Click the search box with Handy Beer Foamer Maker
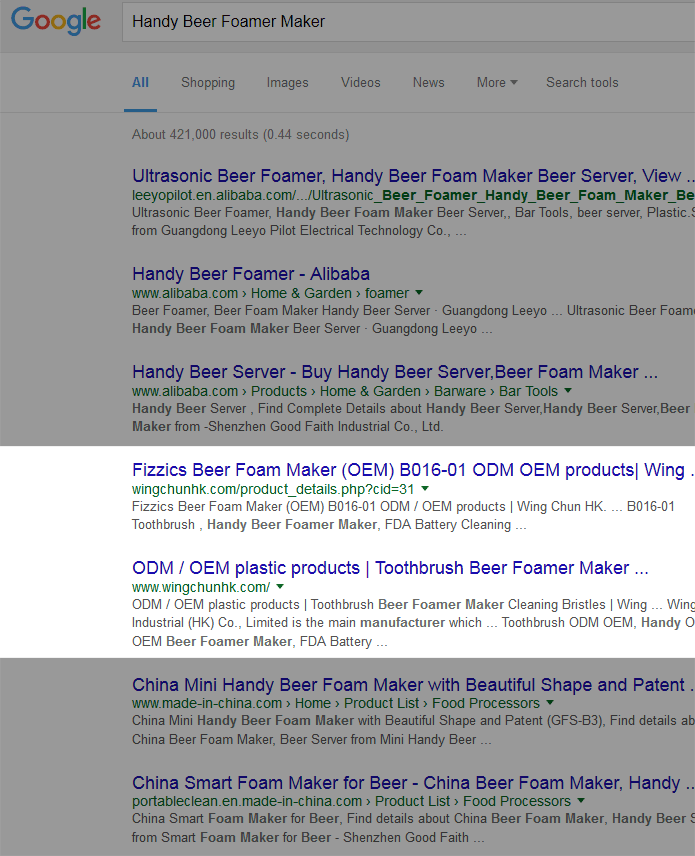The height and width of the screenshot is (856, 695). (400, 22)
